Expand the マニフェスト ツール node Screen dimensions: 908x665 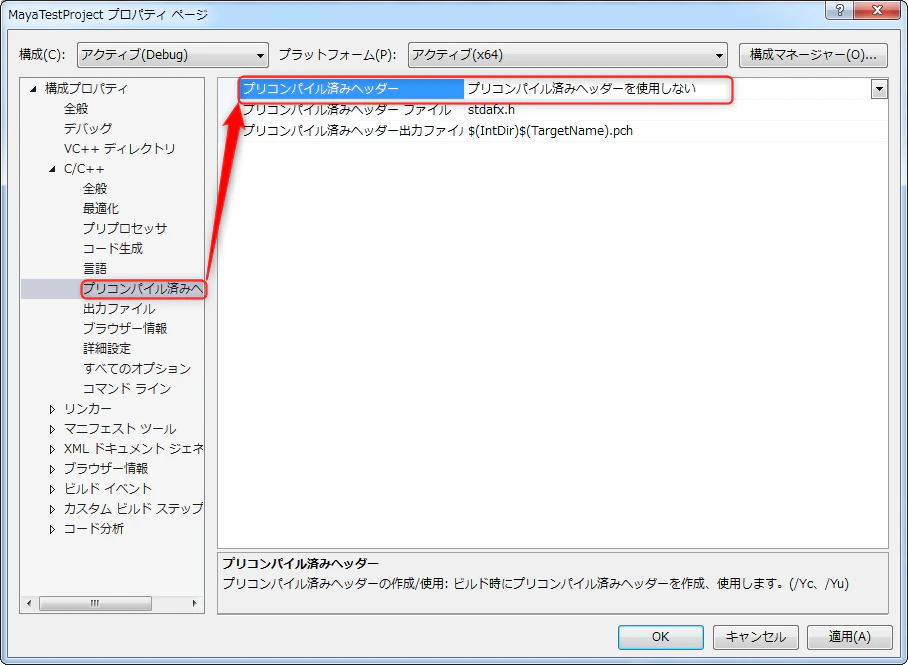pos(52,429)
